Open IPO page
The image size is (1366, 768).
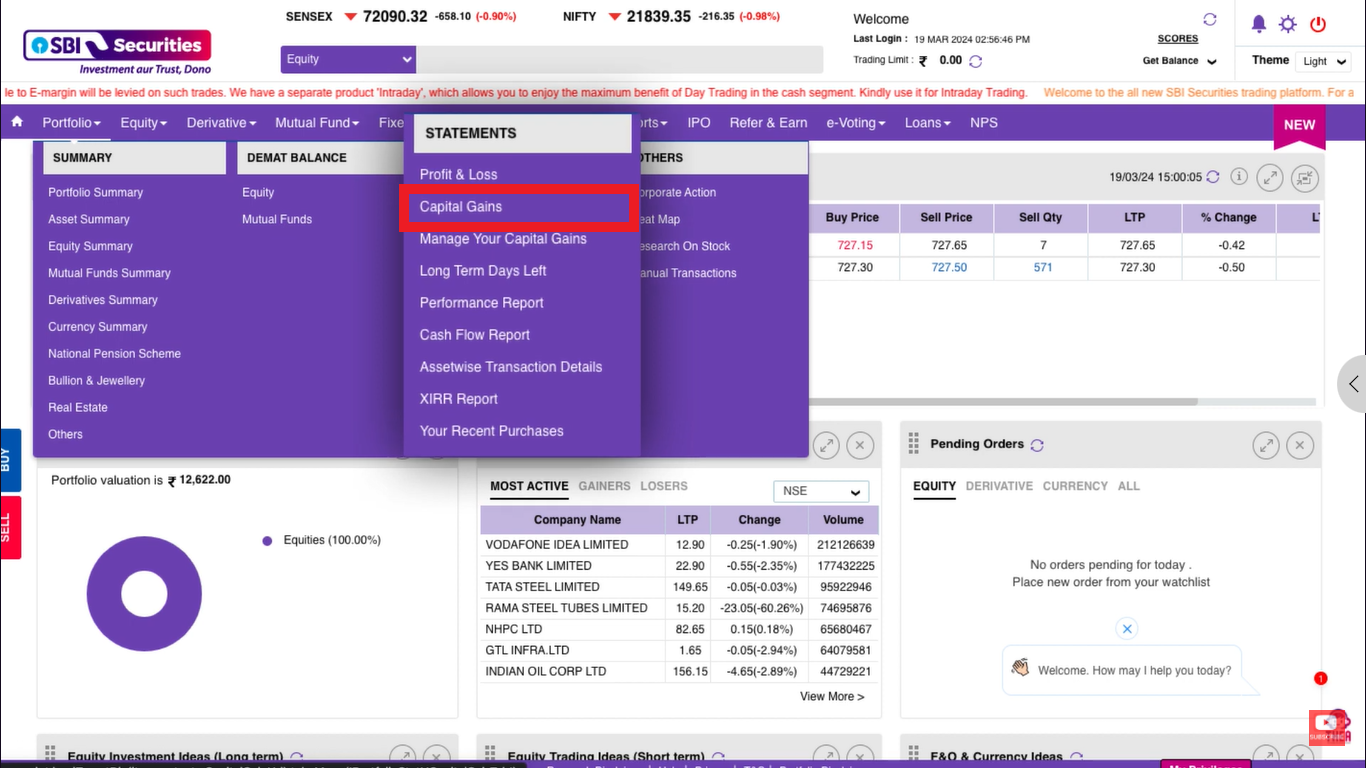click(x=699, y=123)
